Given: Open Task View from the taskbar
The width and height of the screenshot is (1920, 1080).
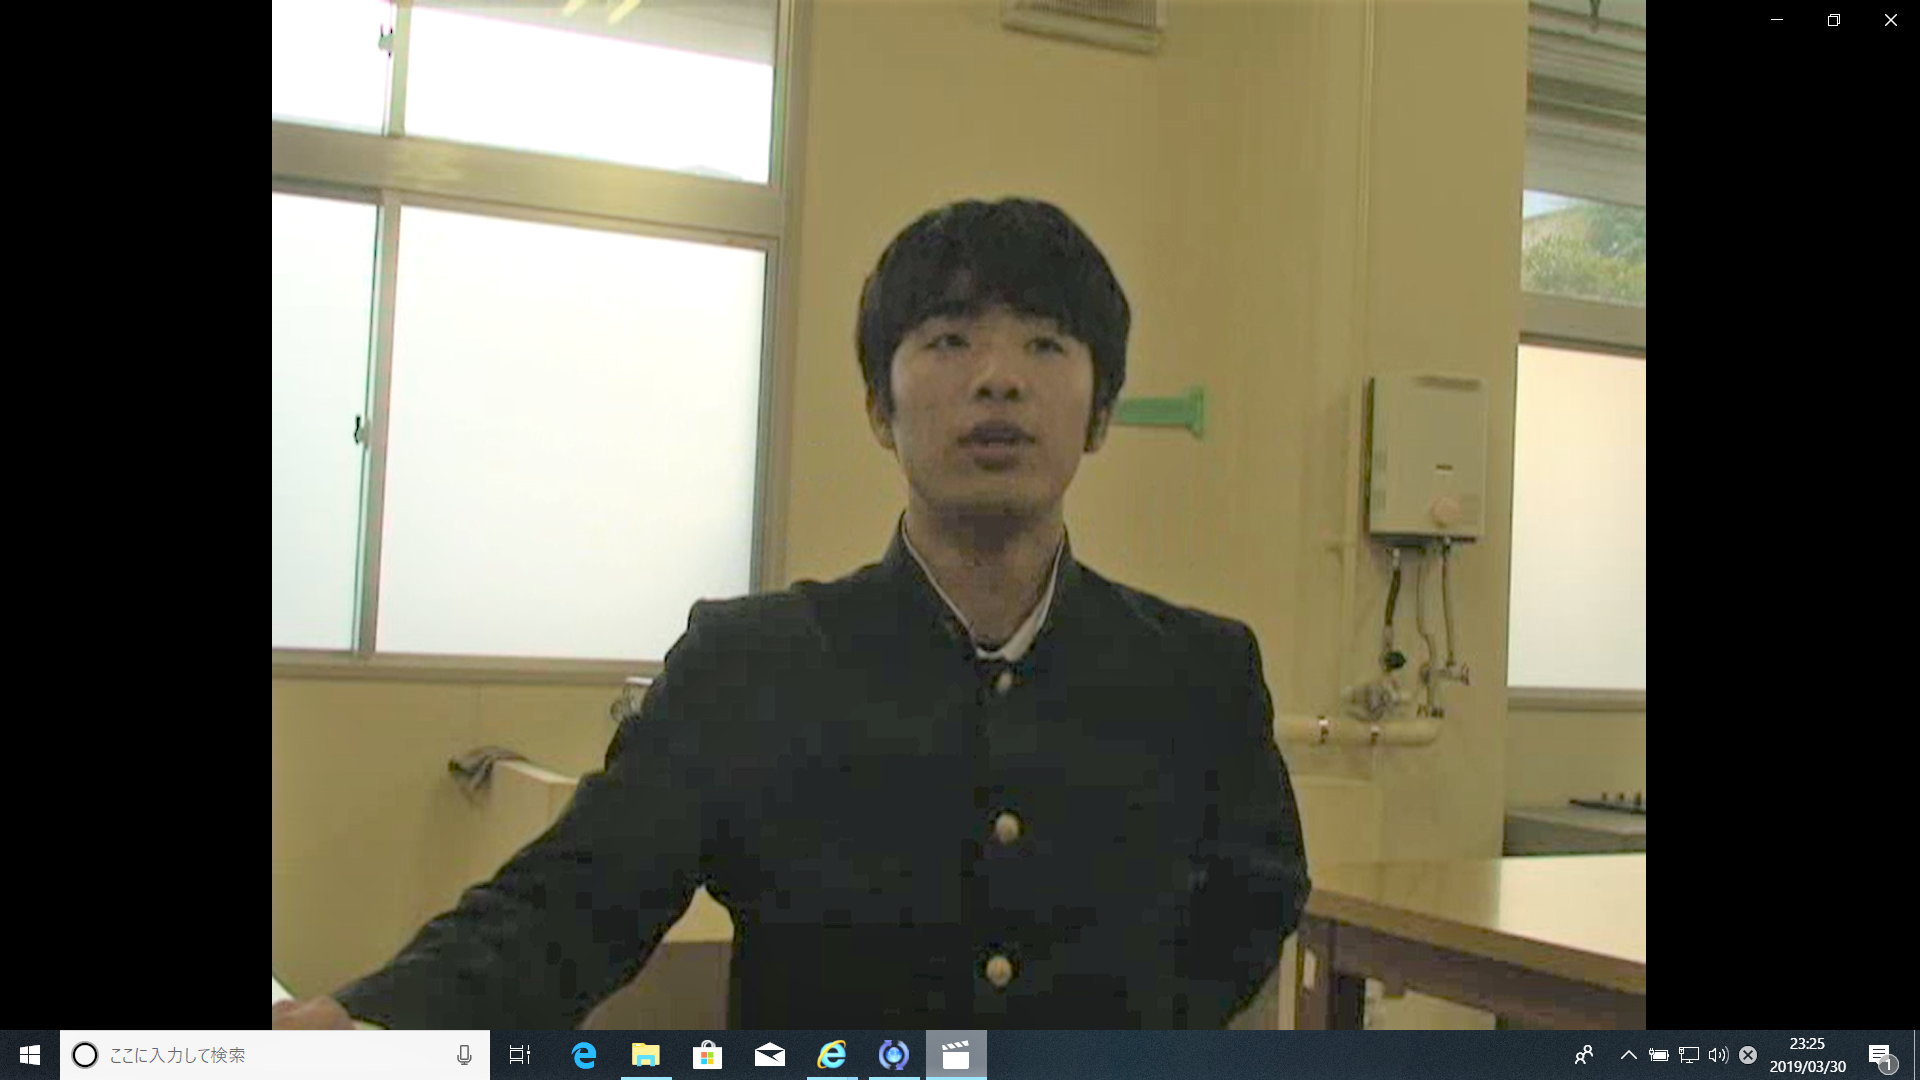Looking at the screenshot, I should pos(520,1055).
